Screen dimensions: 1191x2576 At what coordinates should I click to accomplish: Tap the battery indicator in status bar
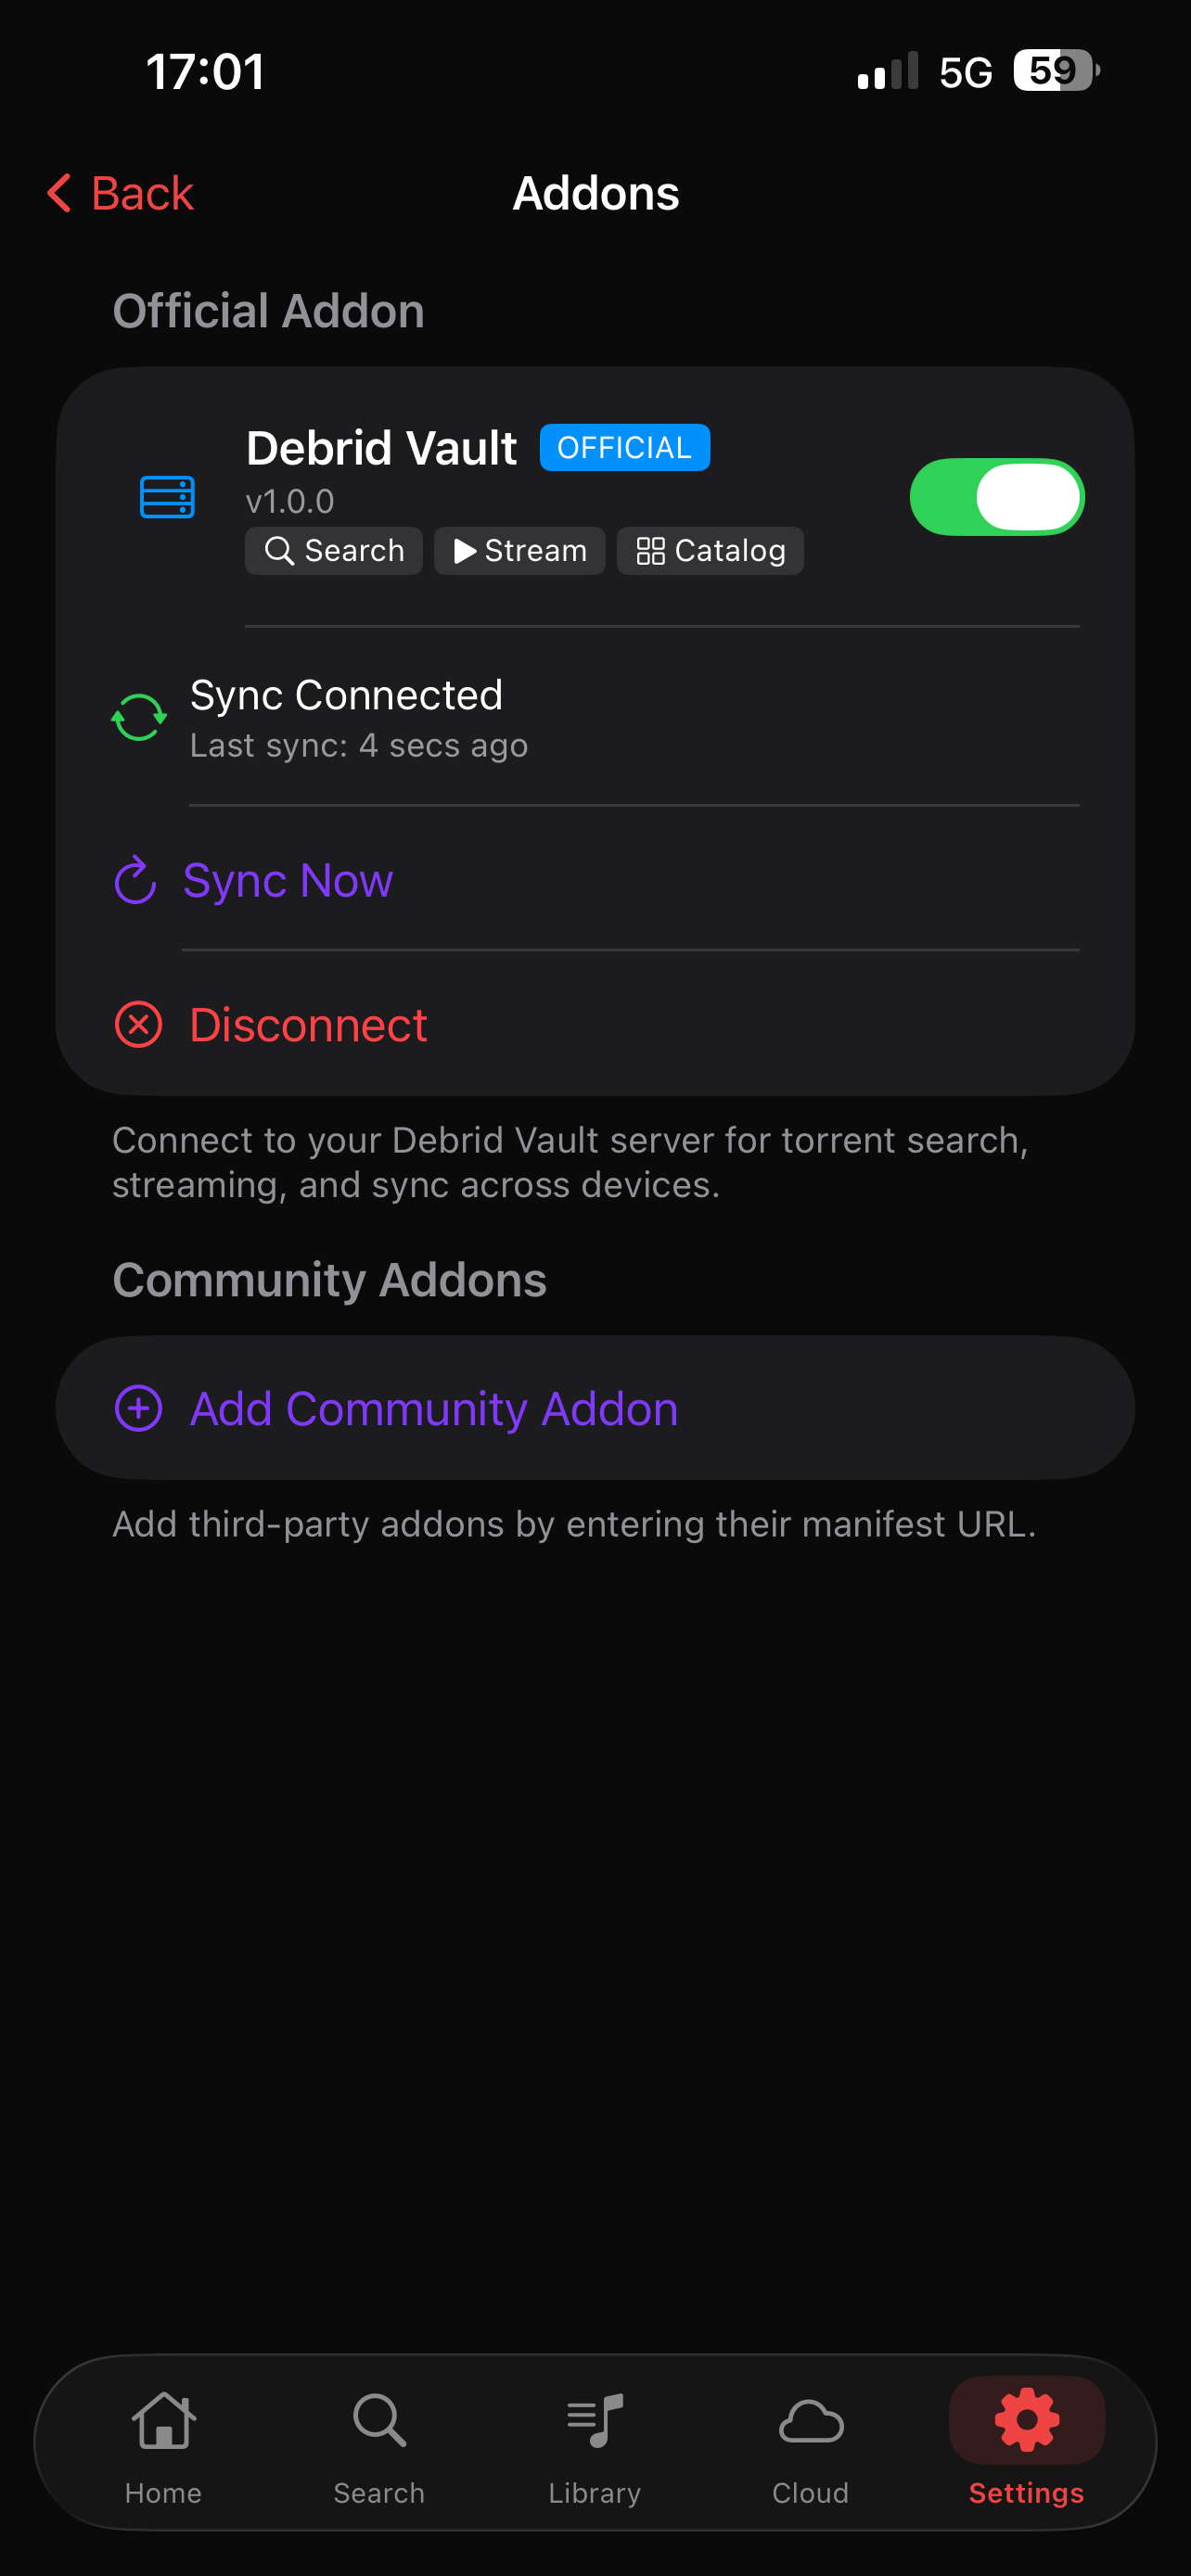click(1055, 71)
